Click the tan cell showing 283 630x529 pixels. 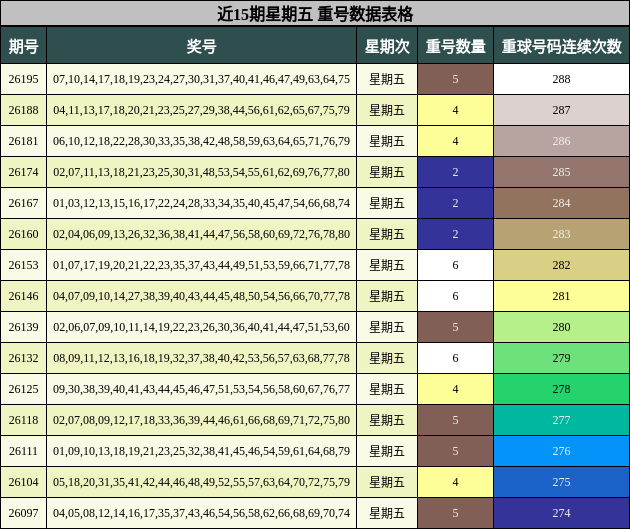point(561,234)
